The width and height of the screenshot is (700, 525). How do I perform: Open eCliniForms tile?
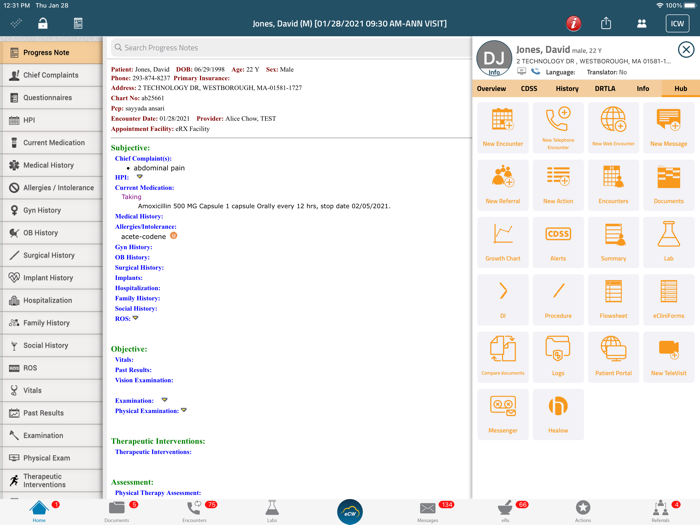(669, 300)
